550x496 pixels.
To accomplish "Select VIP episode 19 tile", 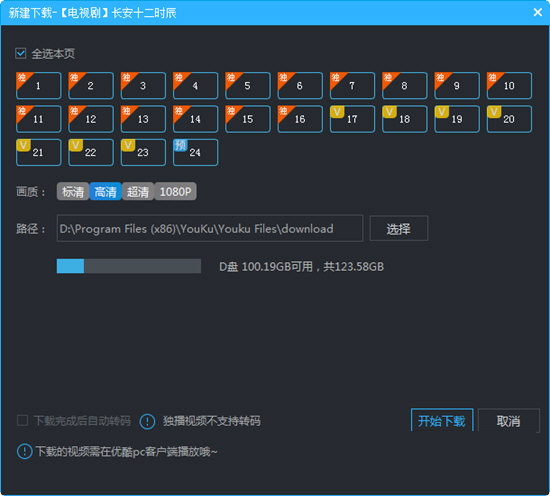I will tap(457, 119).
